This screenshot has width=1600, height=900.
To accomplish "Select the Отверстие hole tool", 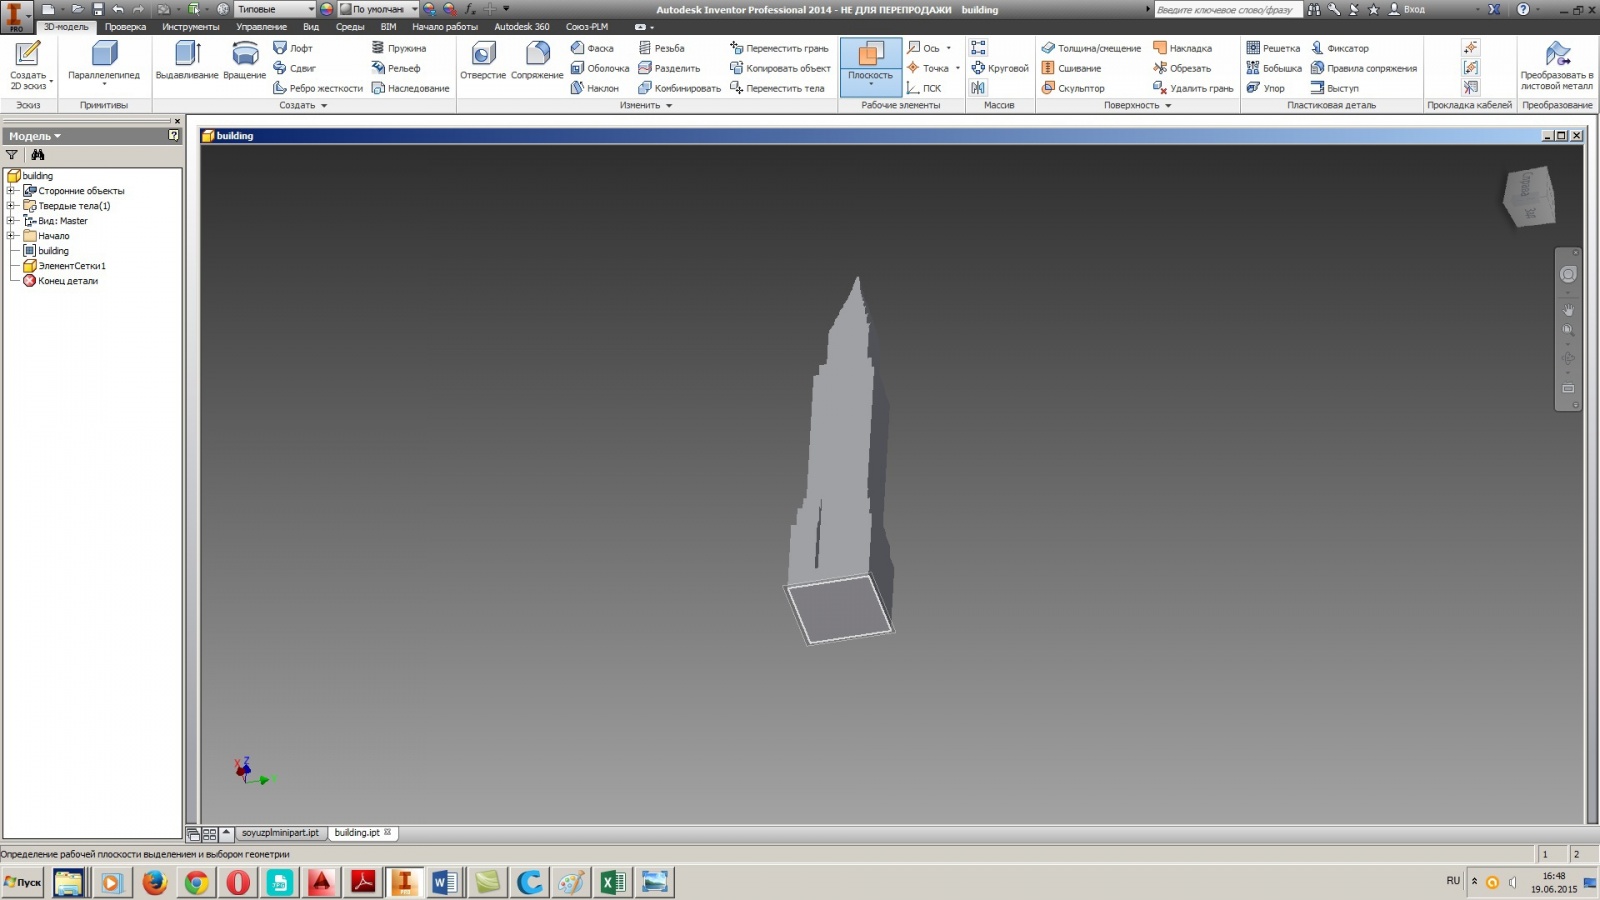I will coord(483,61).
